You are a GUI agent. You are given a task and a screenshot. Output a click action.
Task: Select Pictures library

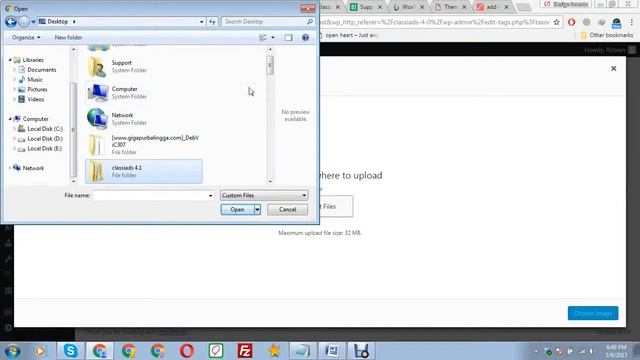click(37, 89)
